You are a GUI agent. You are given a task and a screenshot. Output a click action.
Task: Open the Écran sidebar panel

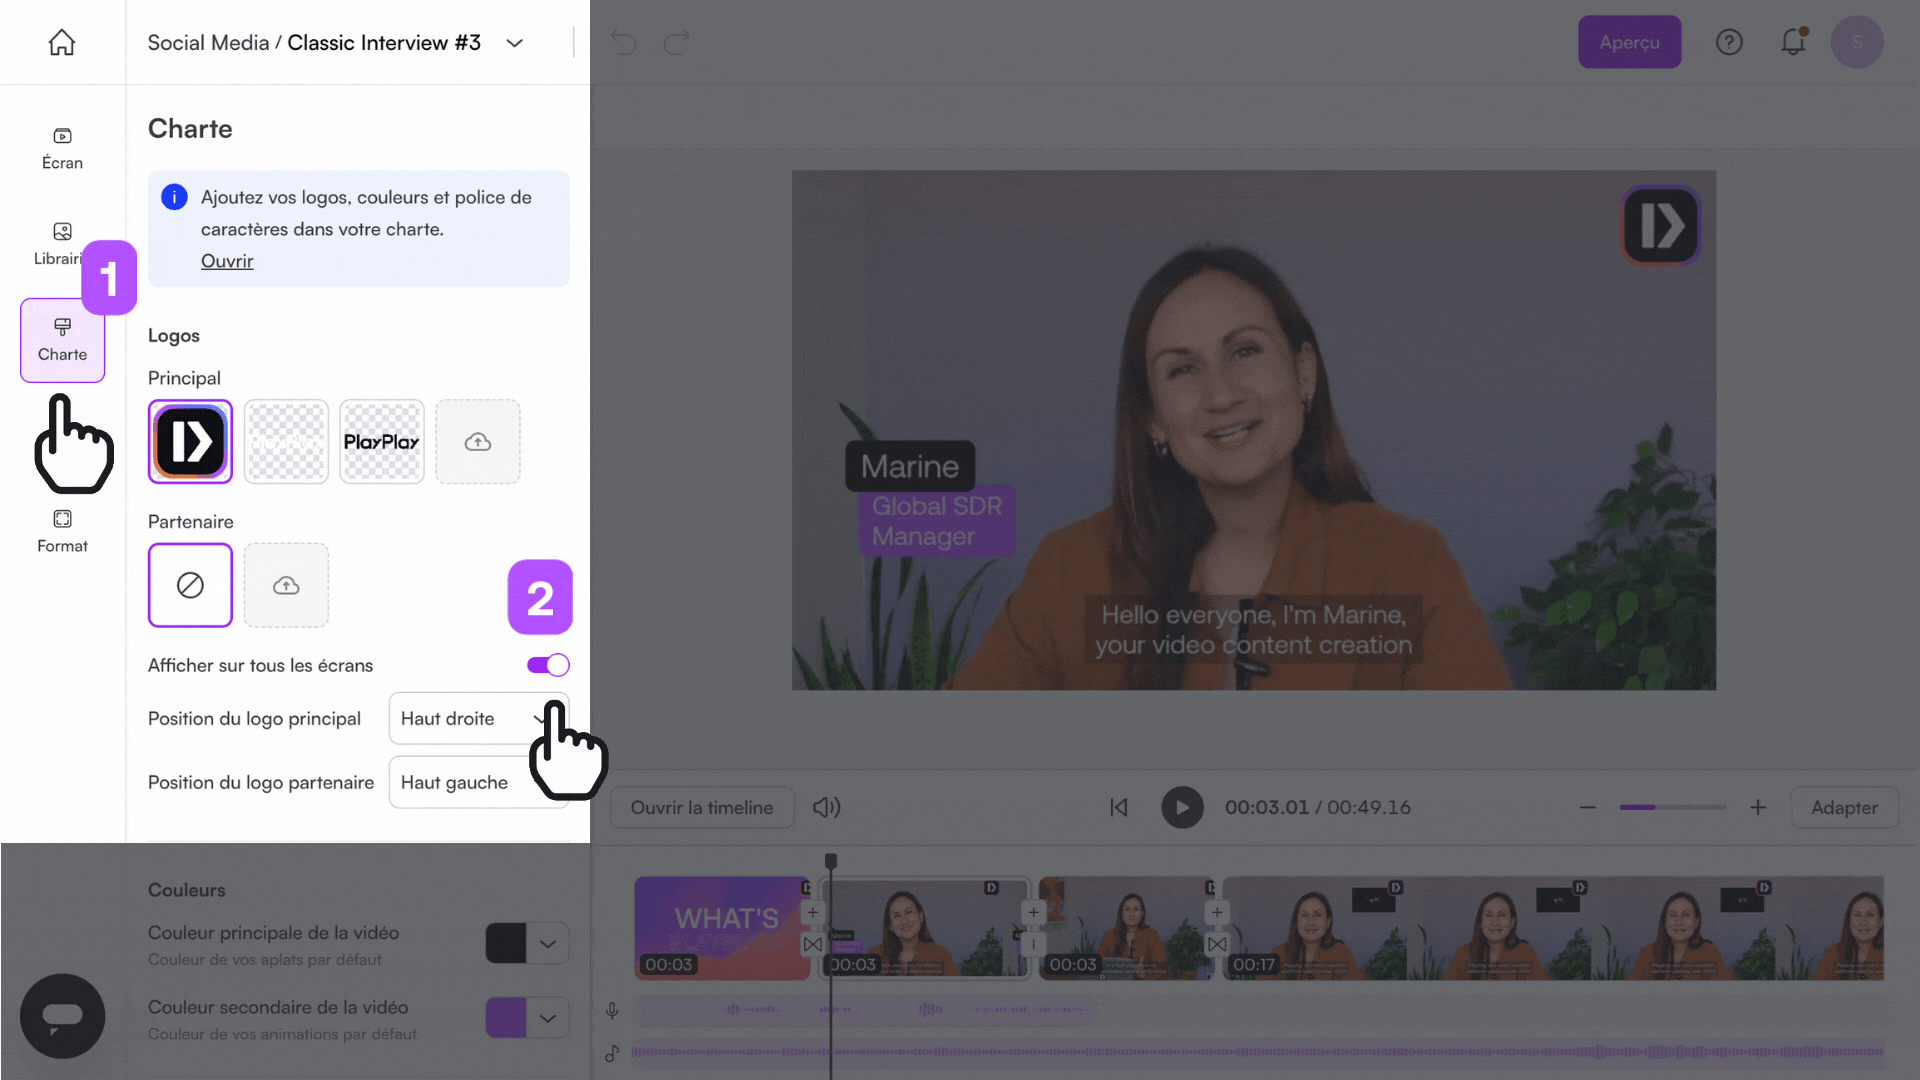click(62, 148)
